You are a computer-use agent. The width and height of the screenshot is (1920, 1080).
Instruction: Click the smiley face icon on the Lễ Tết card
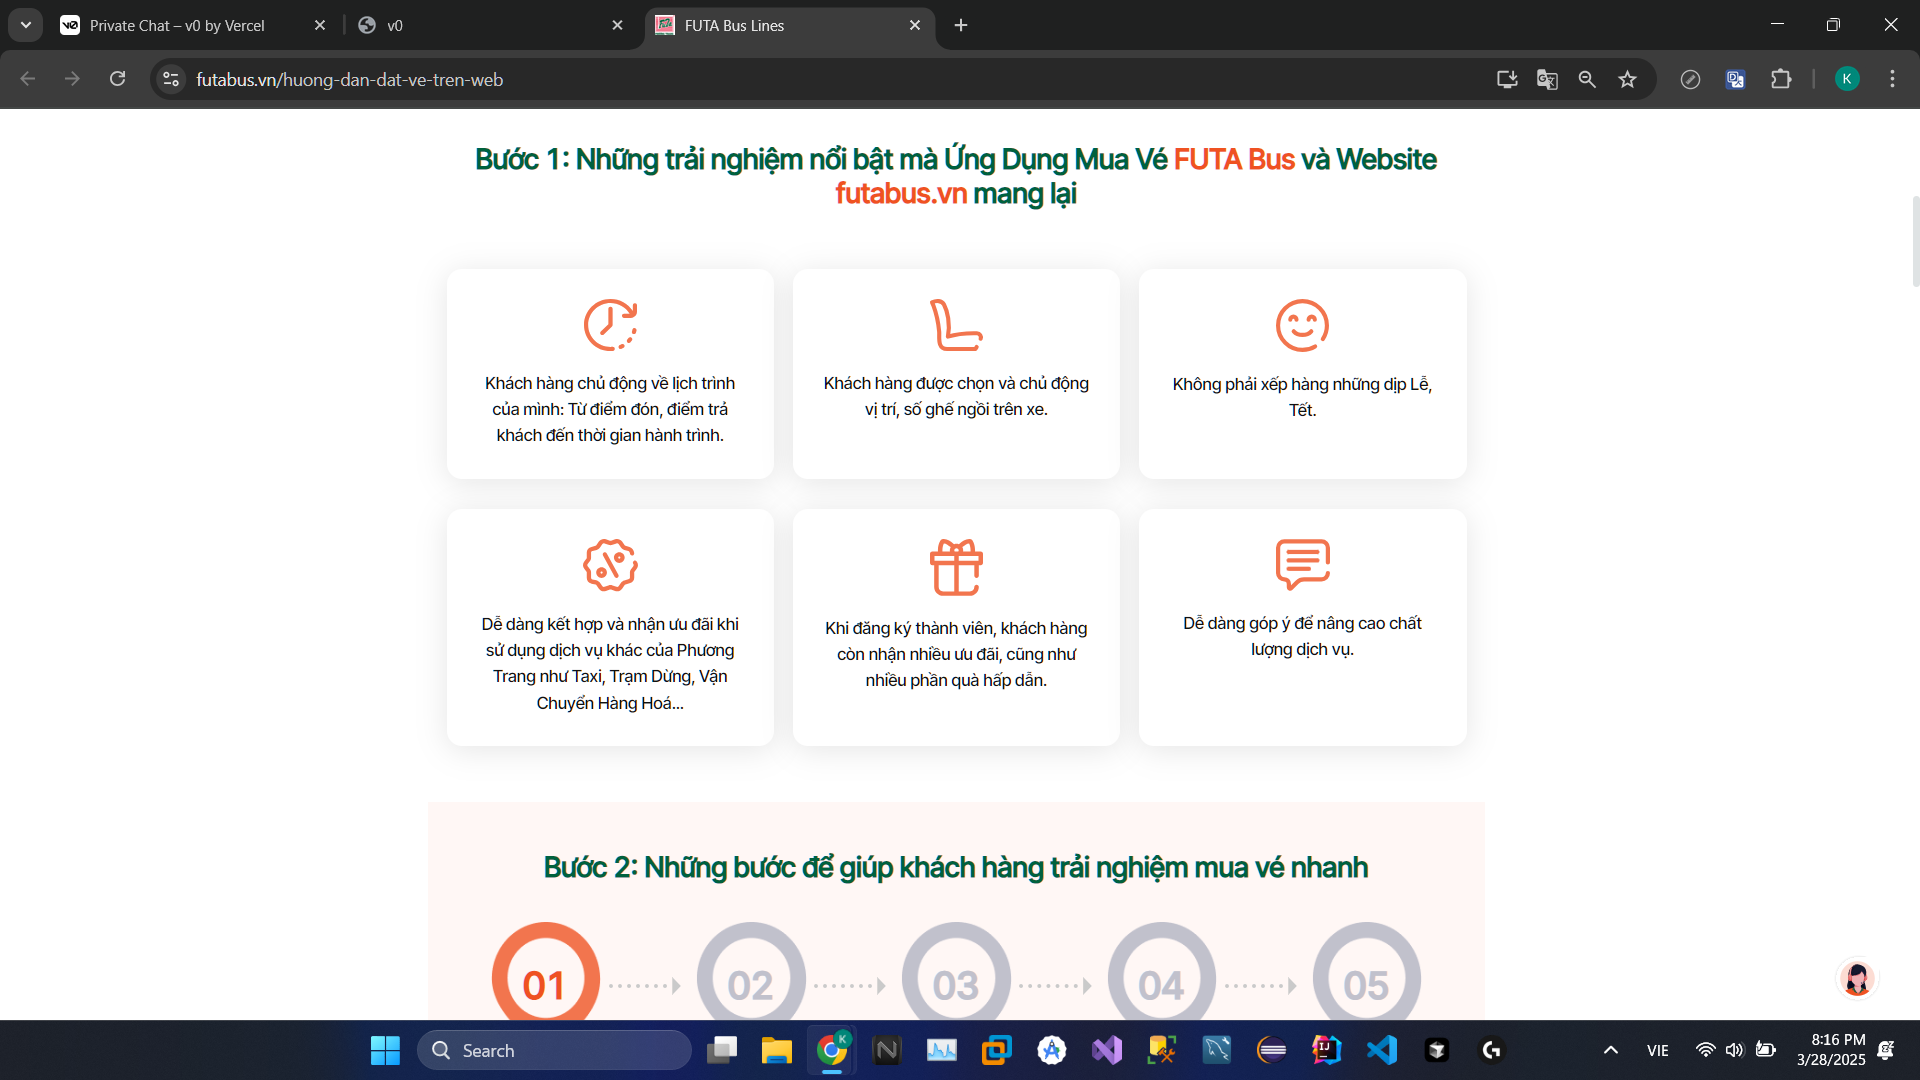(1302, 325)
